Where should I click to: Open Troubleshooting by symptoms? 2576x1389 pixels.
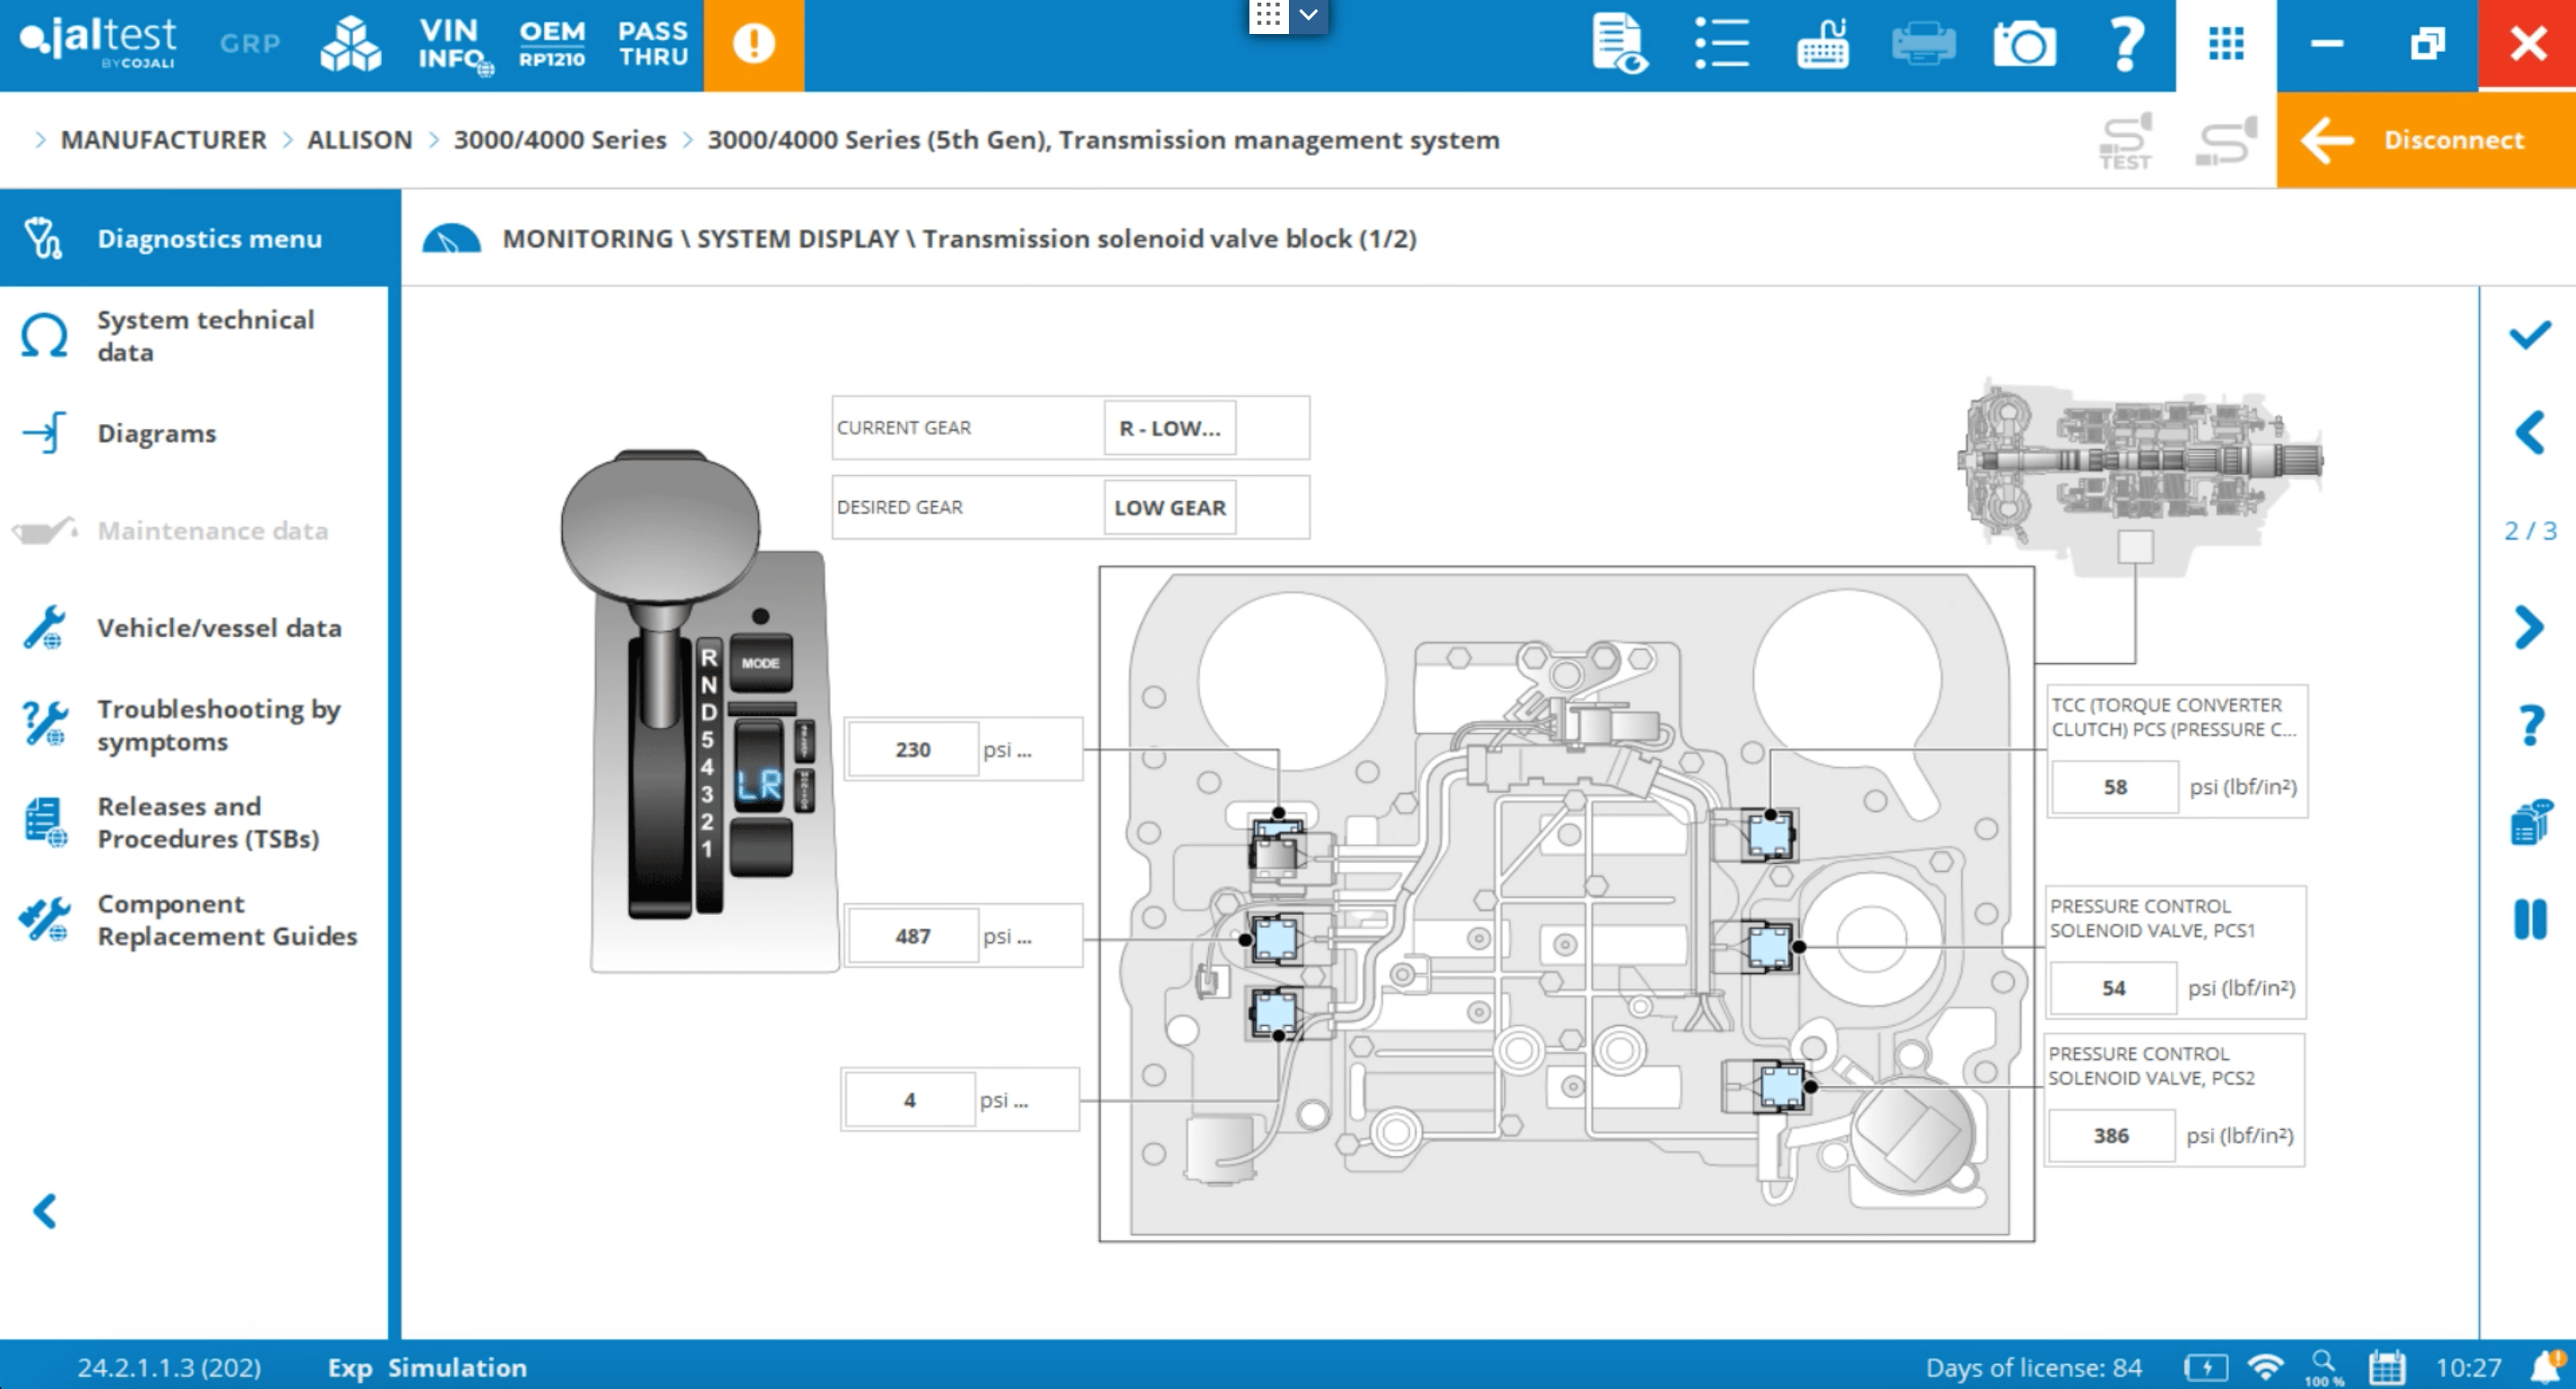pyautogui.click(x=218, y=724)
